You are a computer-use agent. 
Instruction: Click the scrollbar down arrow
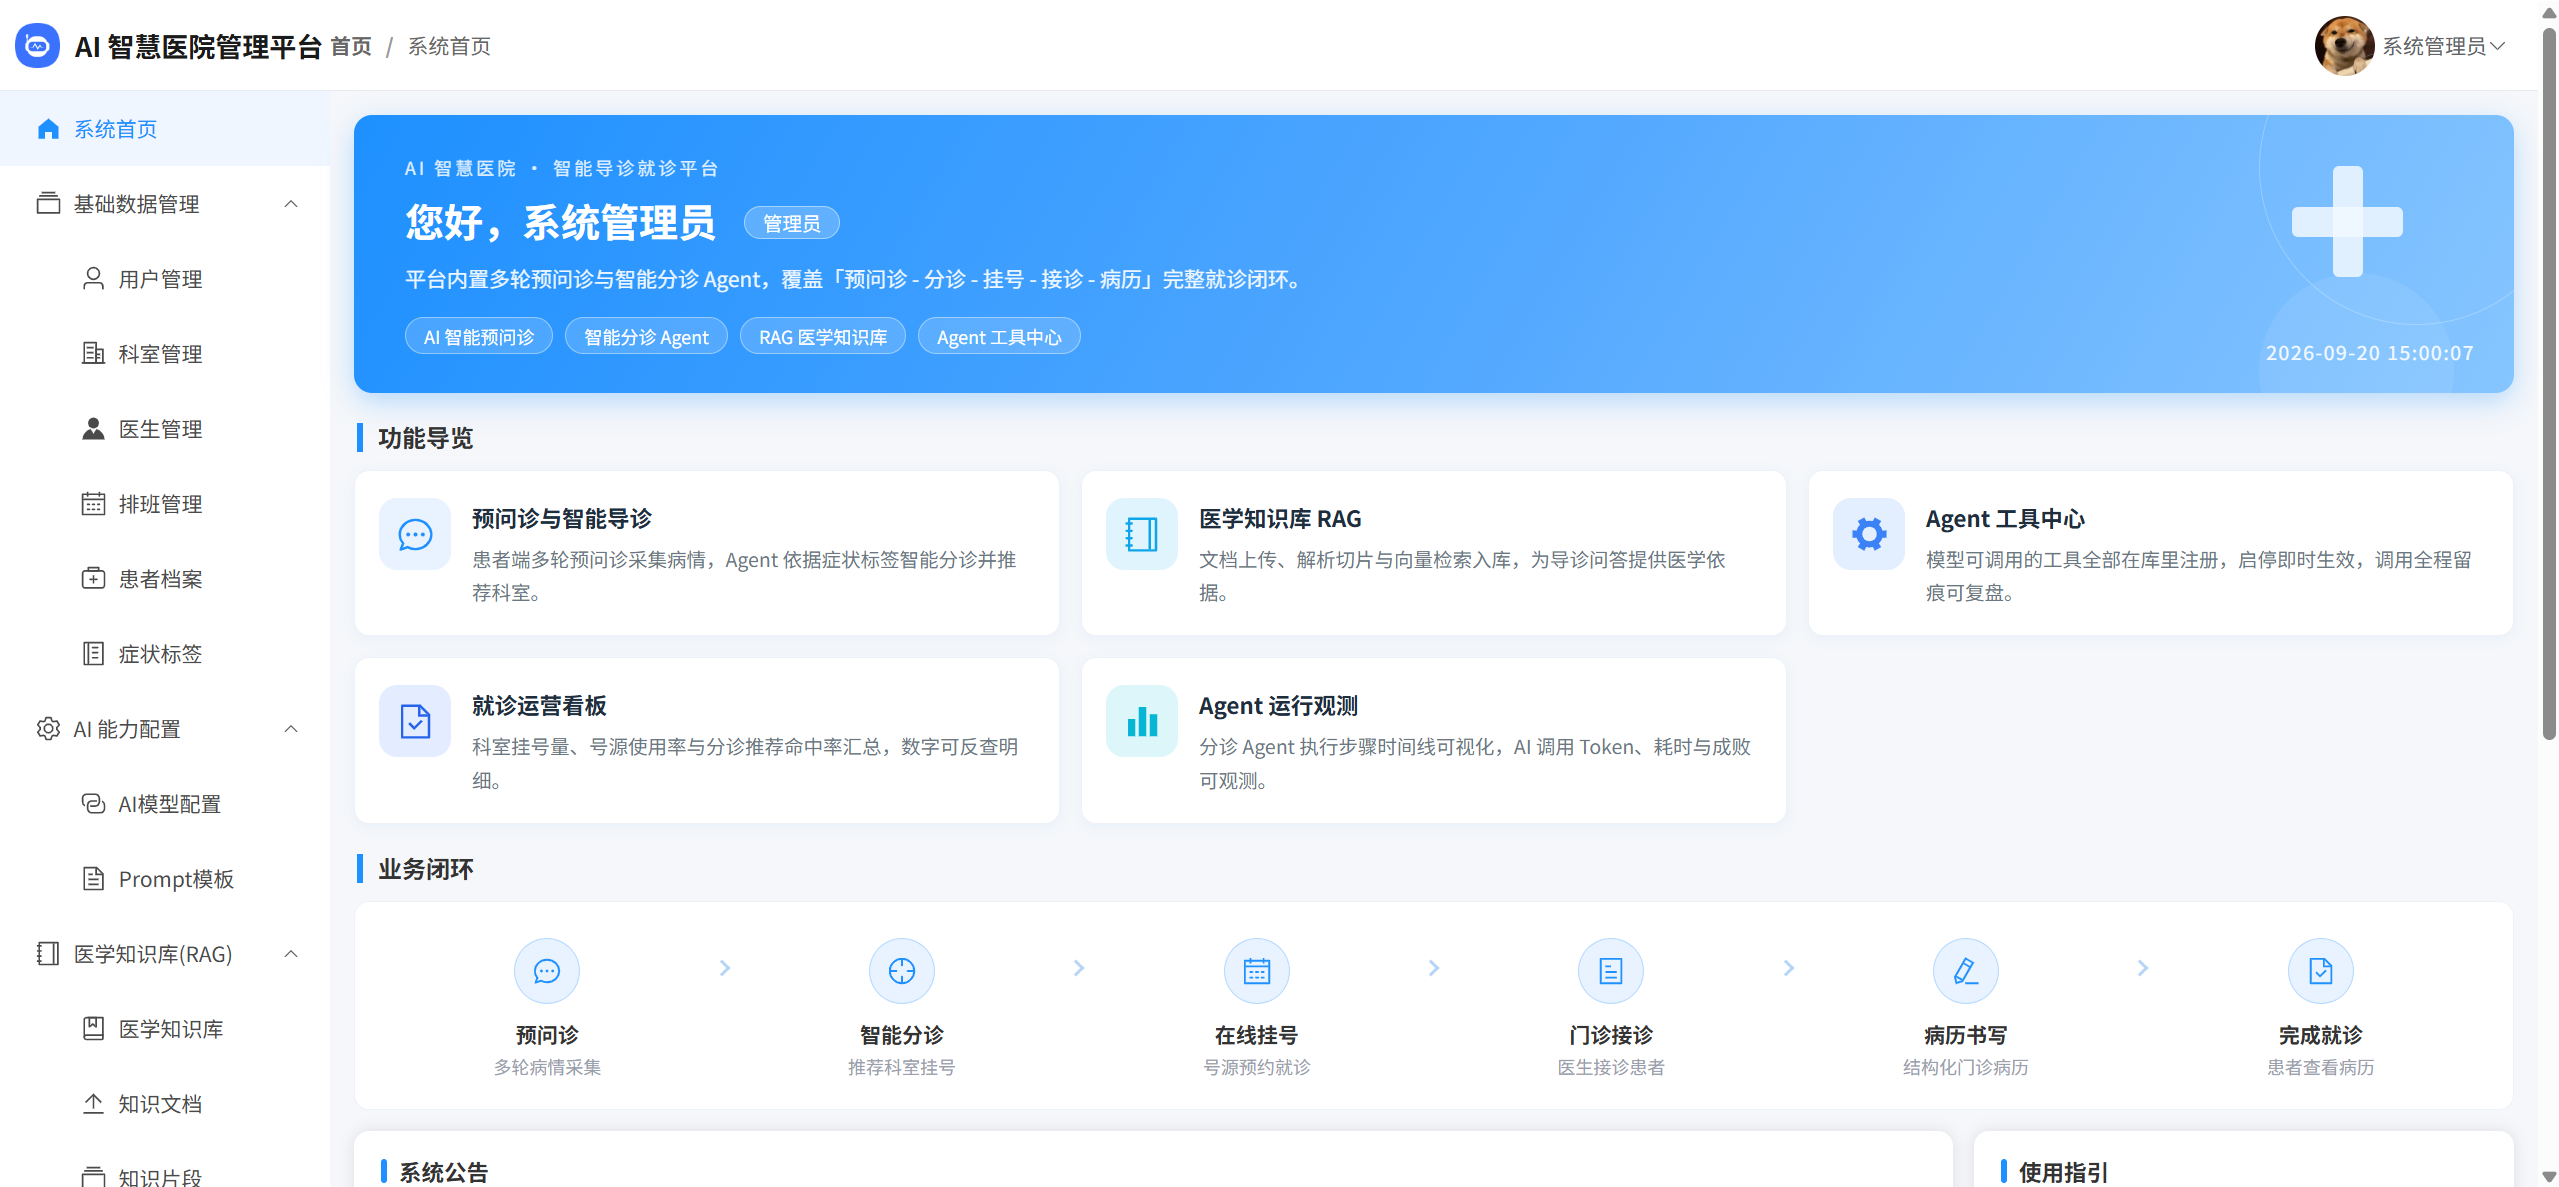click(2549, 1177)
